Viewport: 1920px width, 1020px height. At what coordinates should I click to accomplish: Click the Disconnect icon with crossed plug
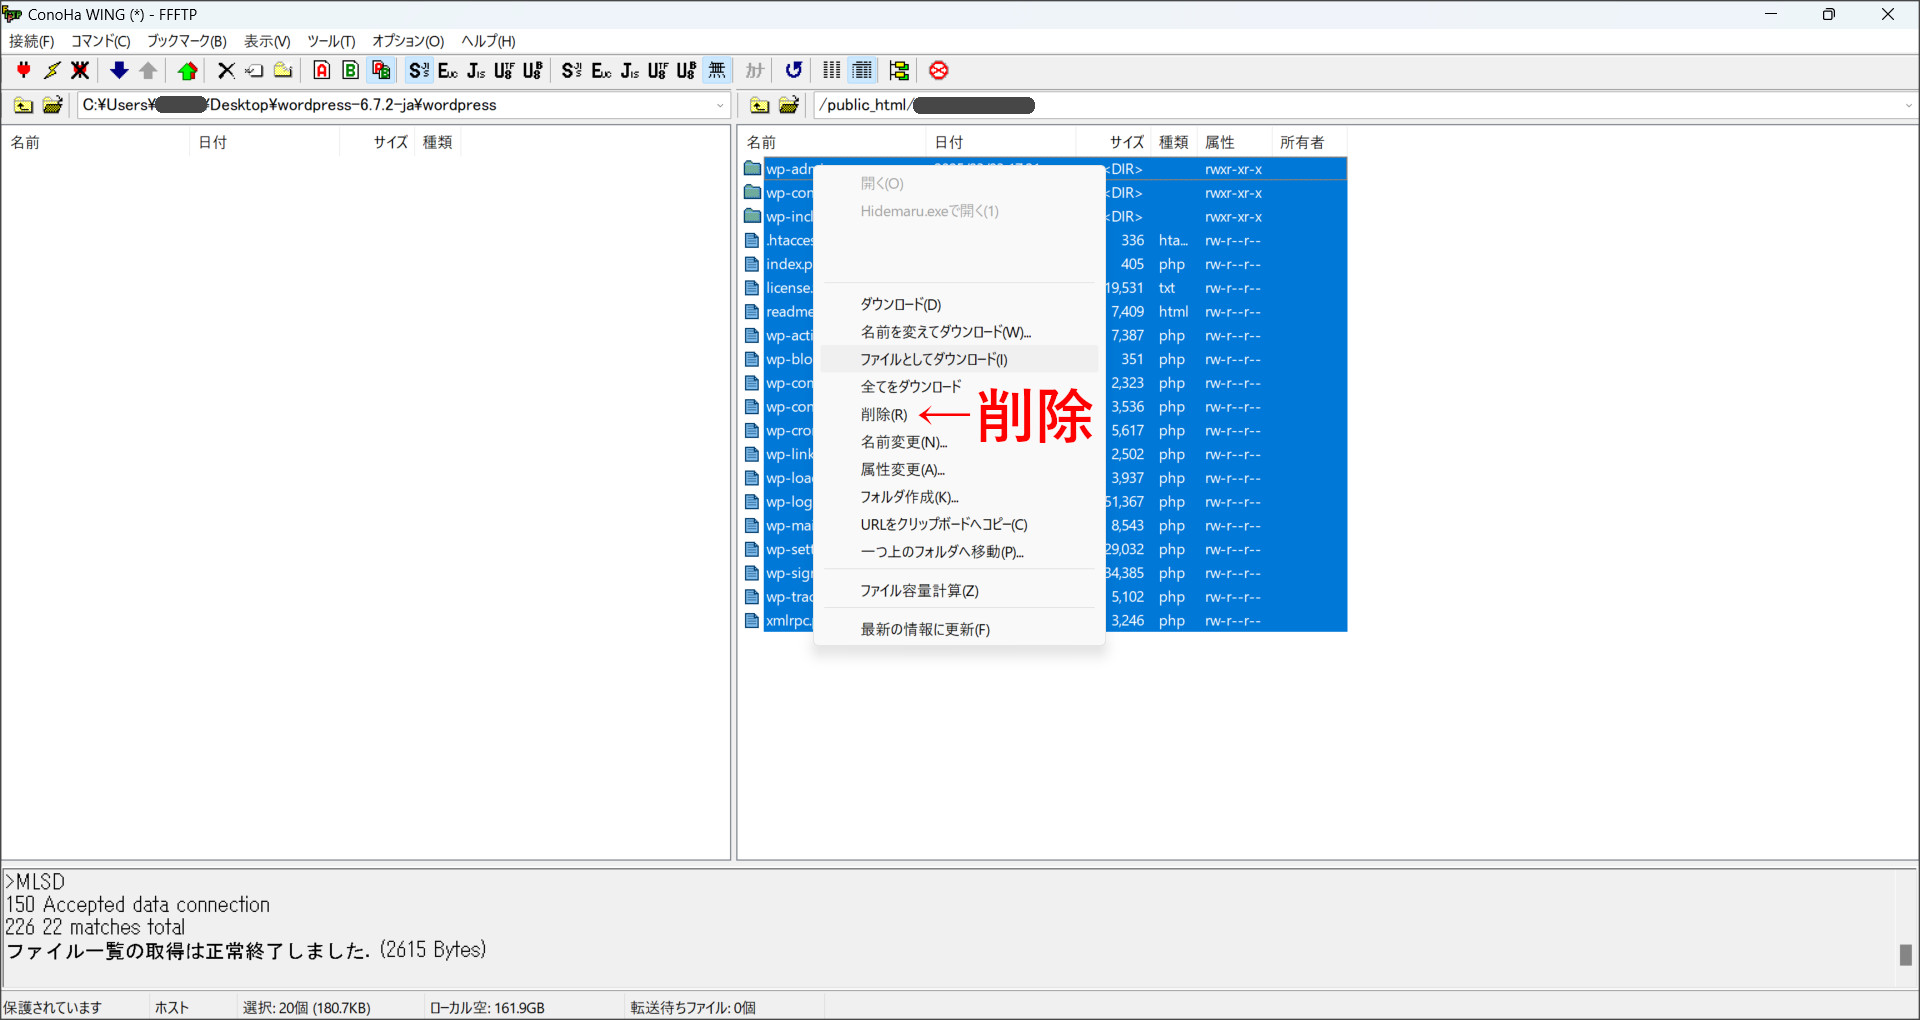(x=80, y=70)
